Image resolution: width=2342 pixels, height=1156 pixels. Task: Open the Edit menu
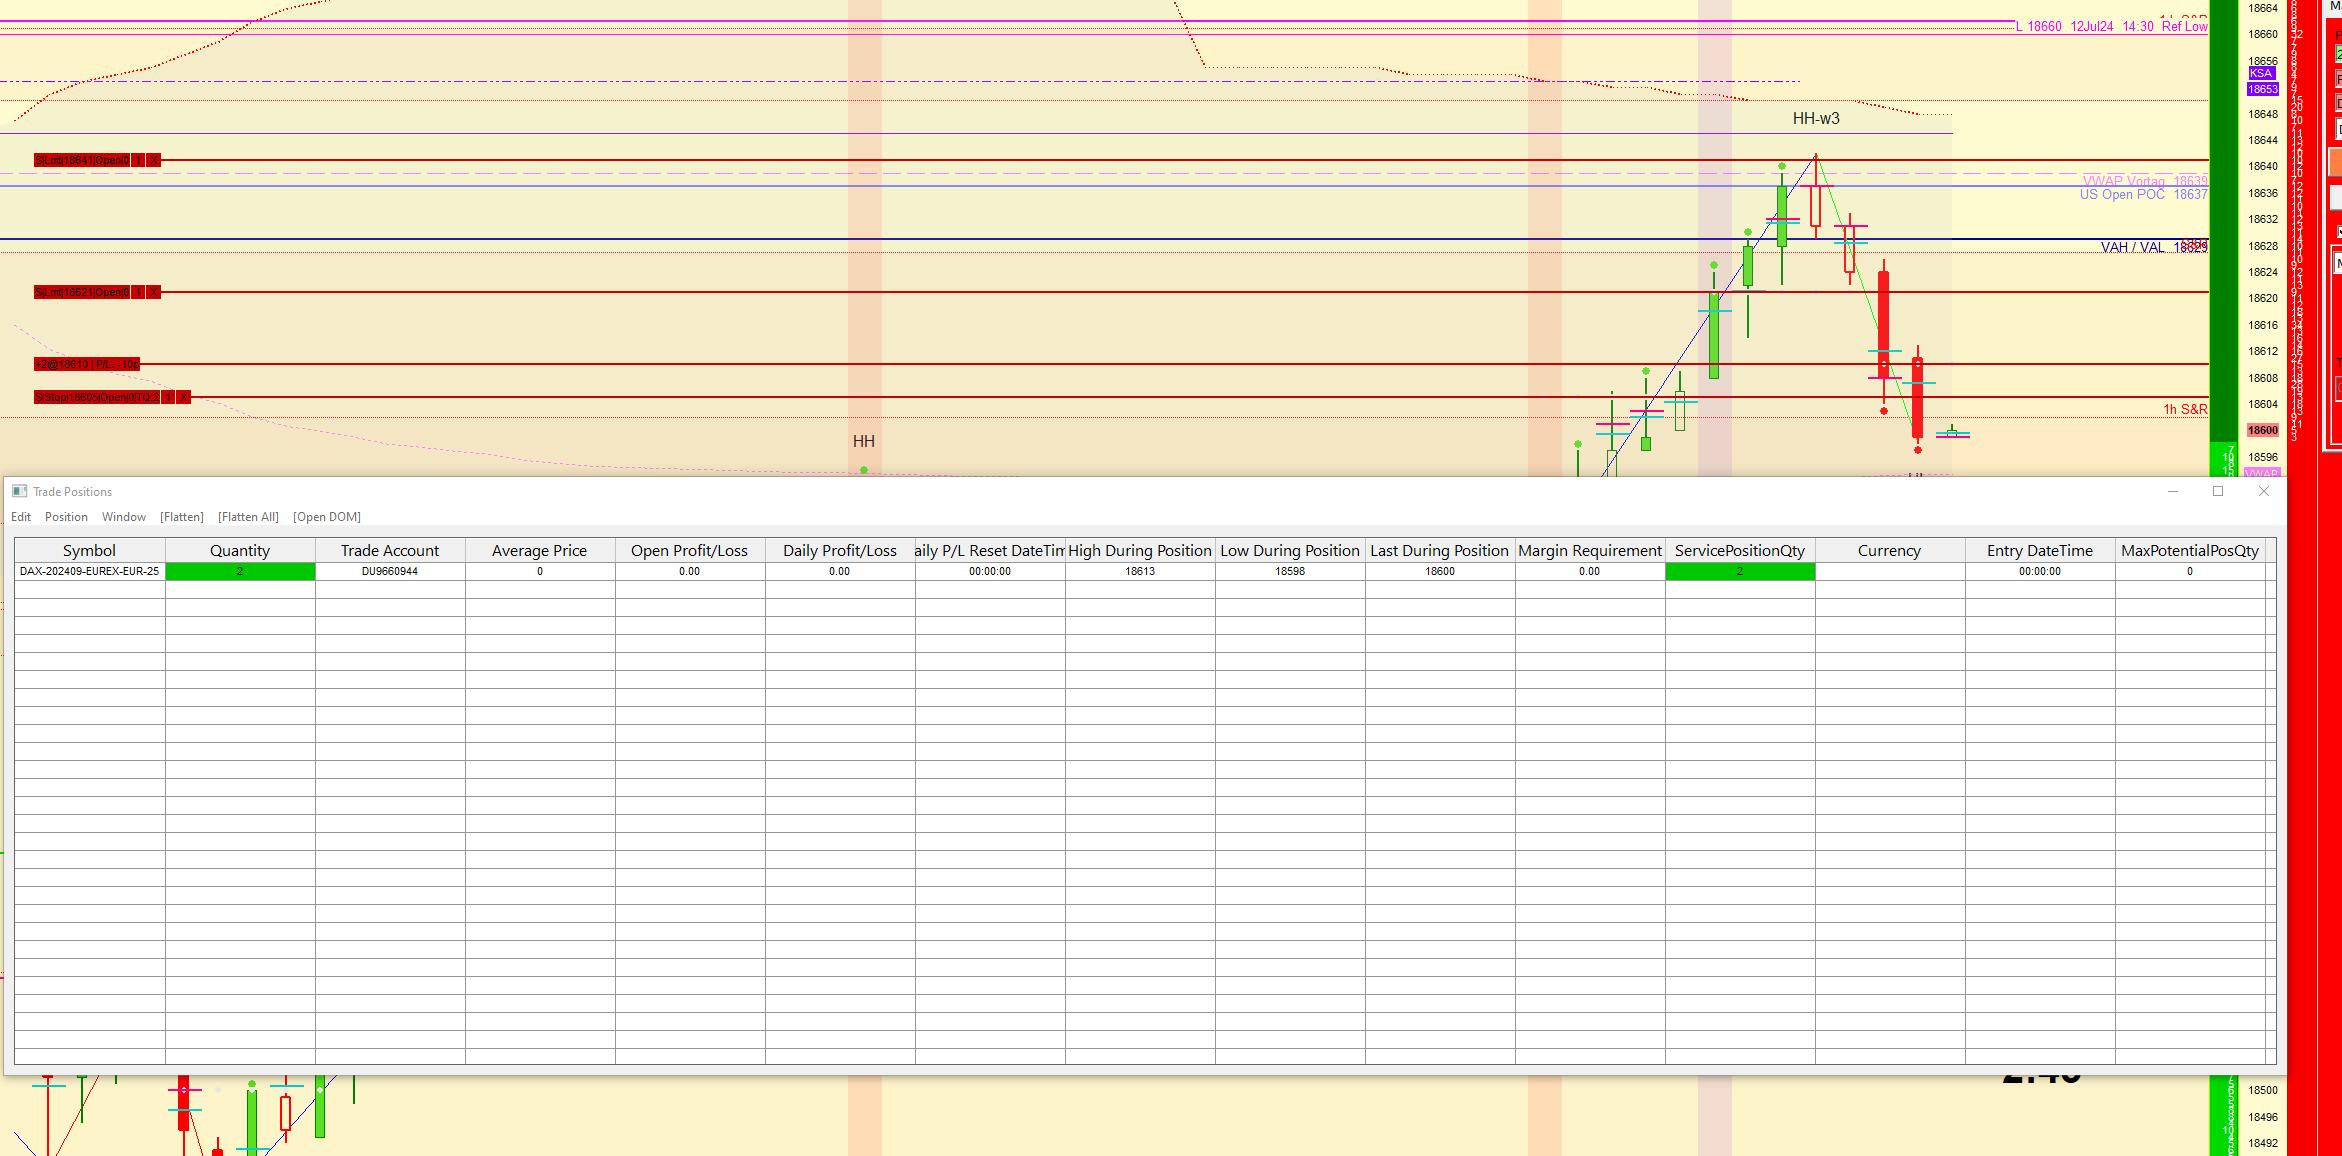[21, 517]
